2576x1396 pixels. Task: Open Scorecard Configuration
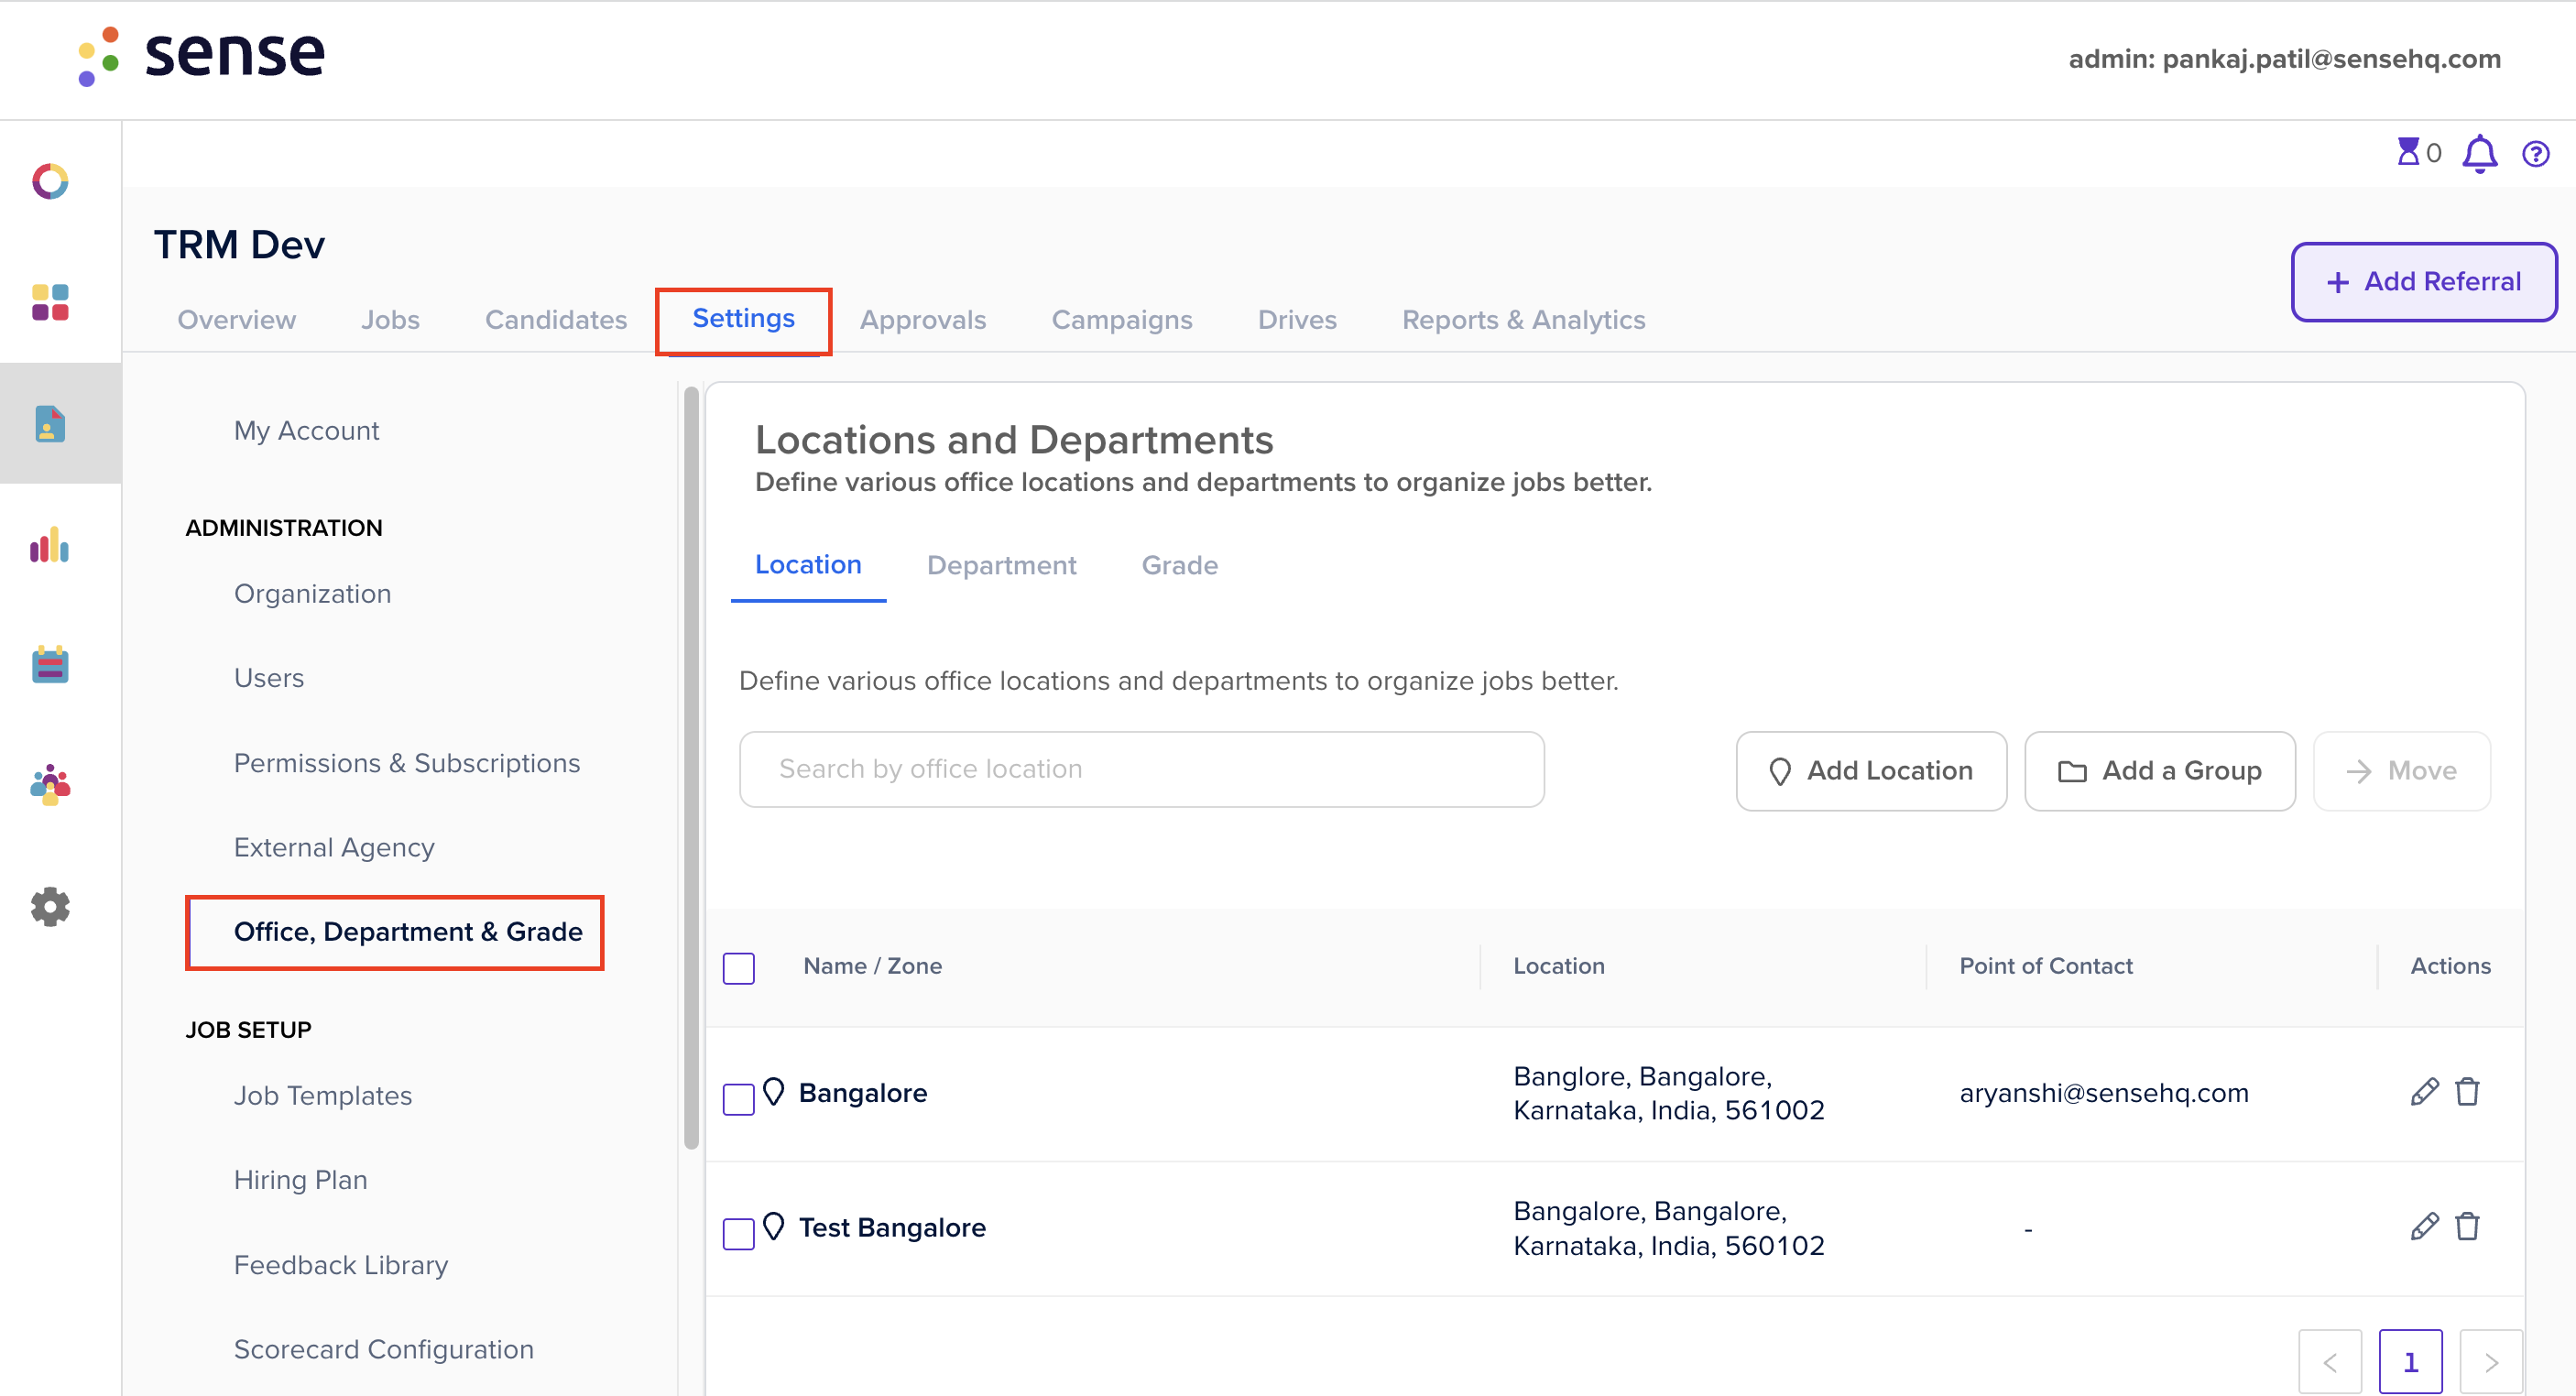click(383, 1349)
